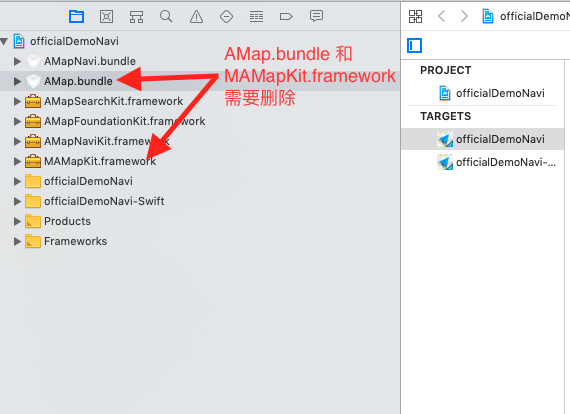Open the Issue navigator warning icon
Viewport: 570px width, 414px height.
(196, 17)
